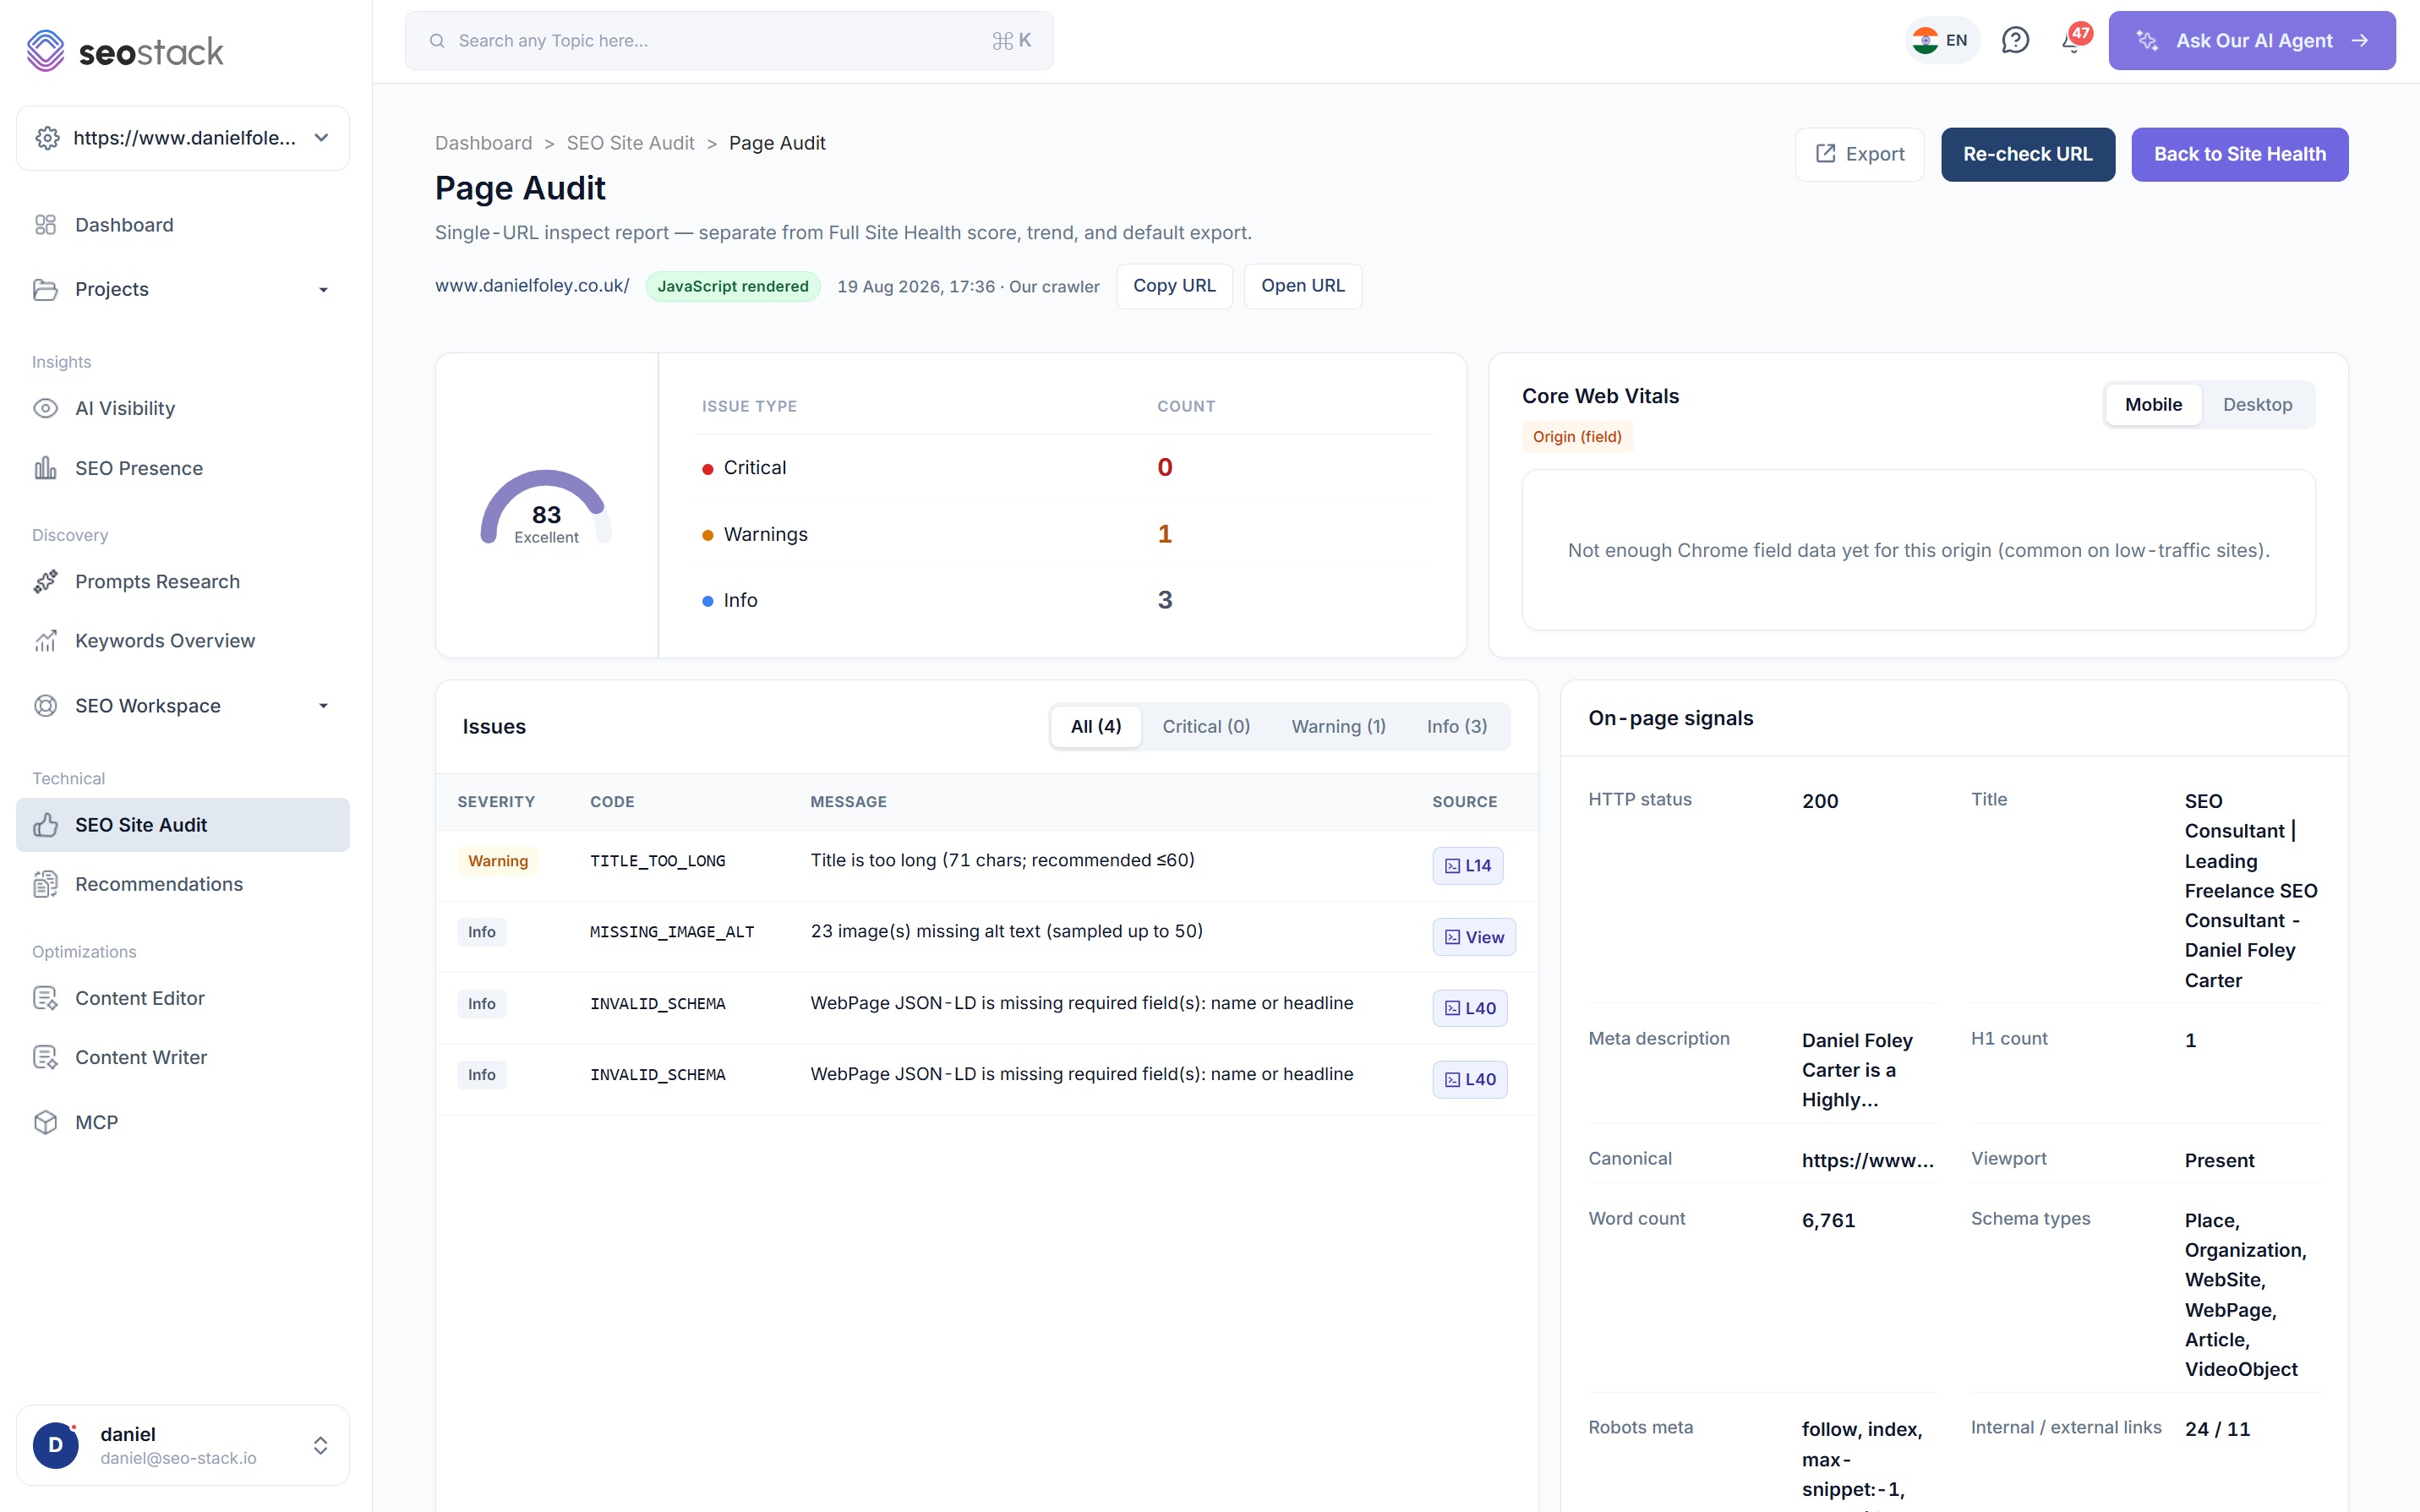
Task: Click the site settings gear icon
Action: [x=47, y=138]
